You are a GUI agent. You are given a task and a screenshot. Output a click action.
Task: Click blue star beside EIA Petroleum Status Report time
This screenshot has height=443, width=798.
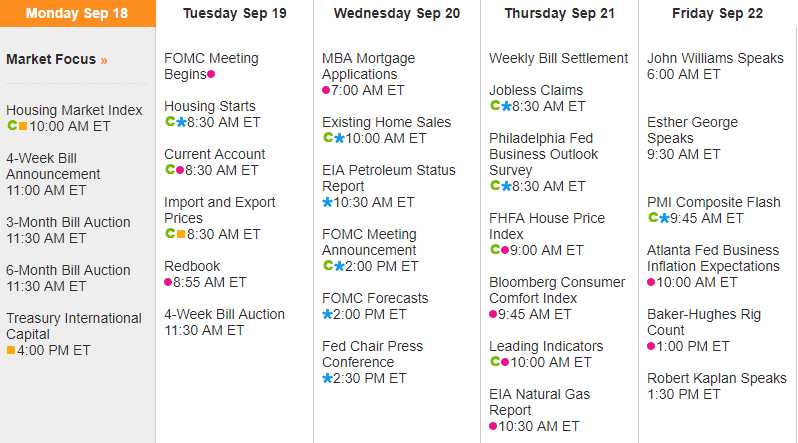(x=327, y=202)
